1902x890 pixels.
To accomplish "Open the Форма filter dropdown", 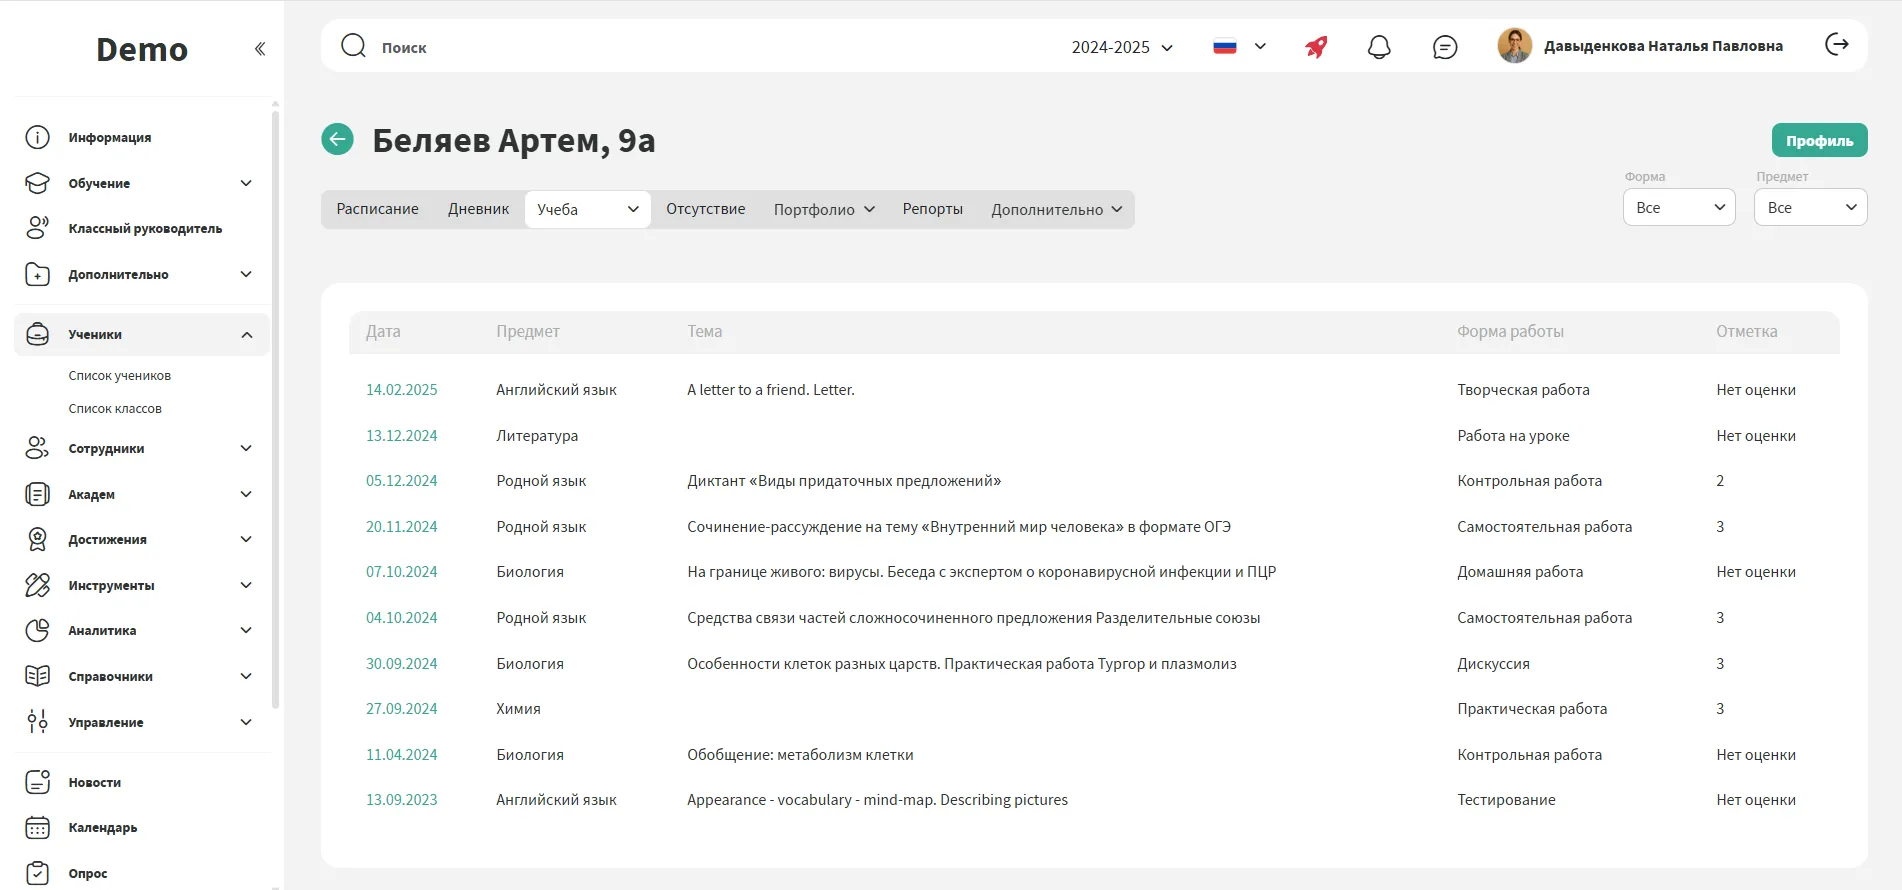I will click(x=1678, y=208).
